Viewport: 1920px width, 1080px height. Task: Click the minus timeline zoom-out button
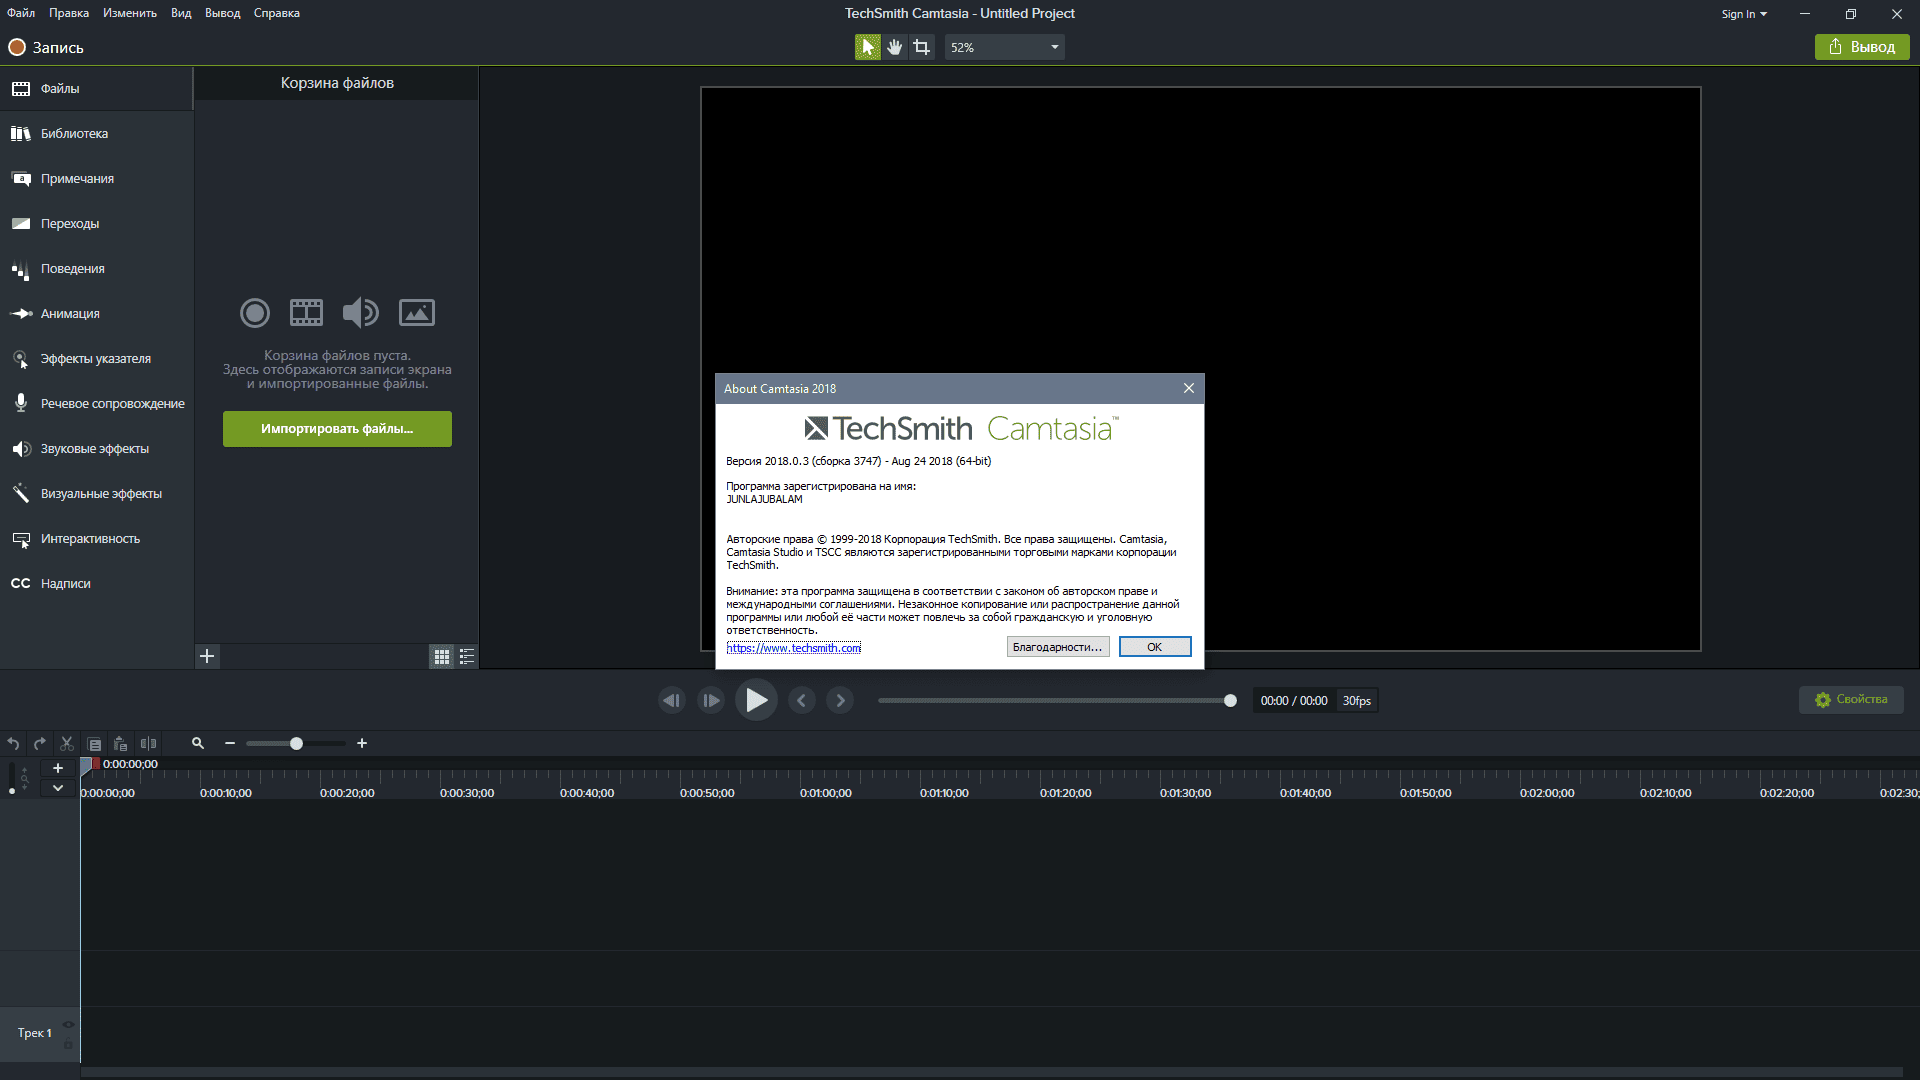coord(230,743)
